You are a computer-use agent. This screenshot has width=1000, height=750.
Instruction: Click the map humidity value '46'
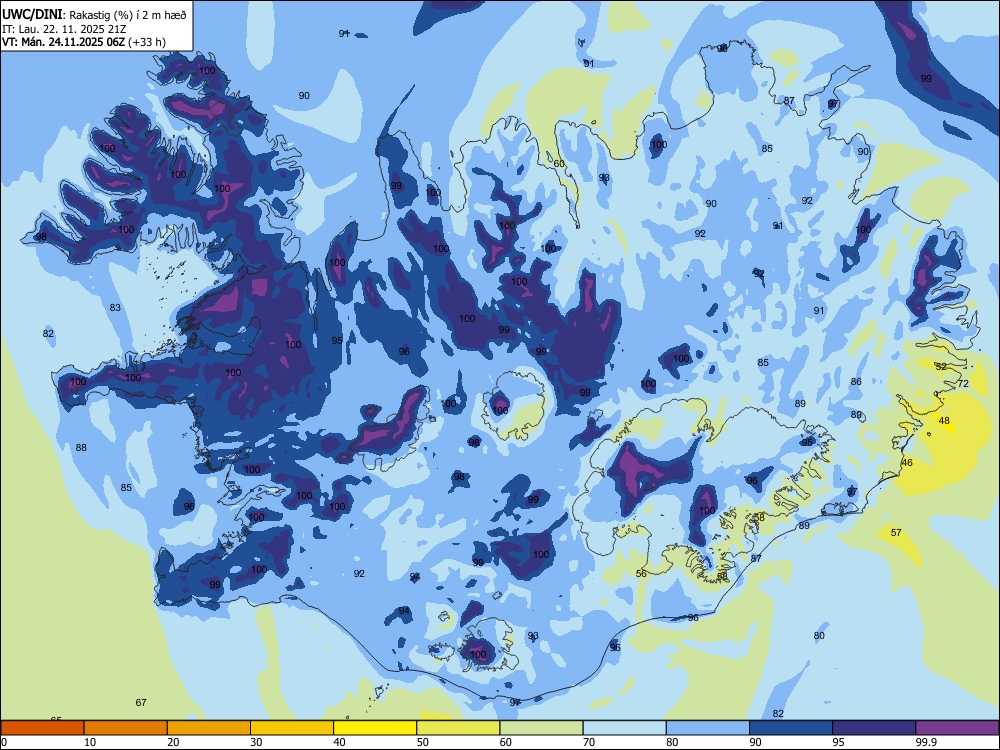908,462
